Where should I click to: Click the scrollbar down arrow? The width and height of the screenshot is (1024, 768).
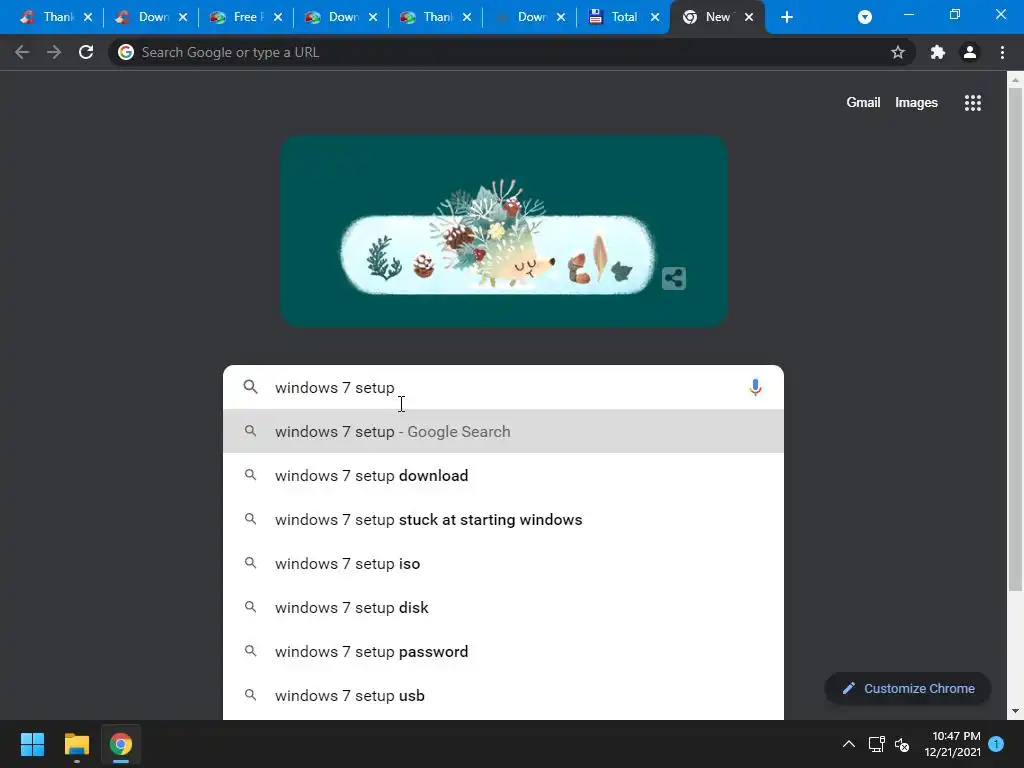point(1015,711)
